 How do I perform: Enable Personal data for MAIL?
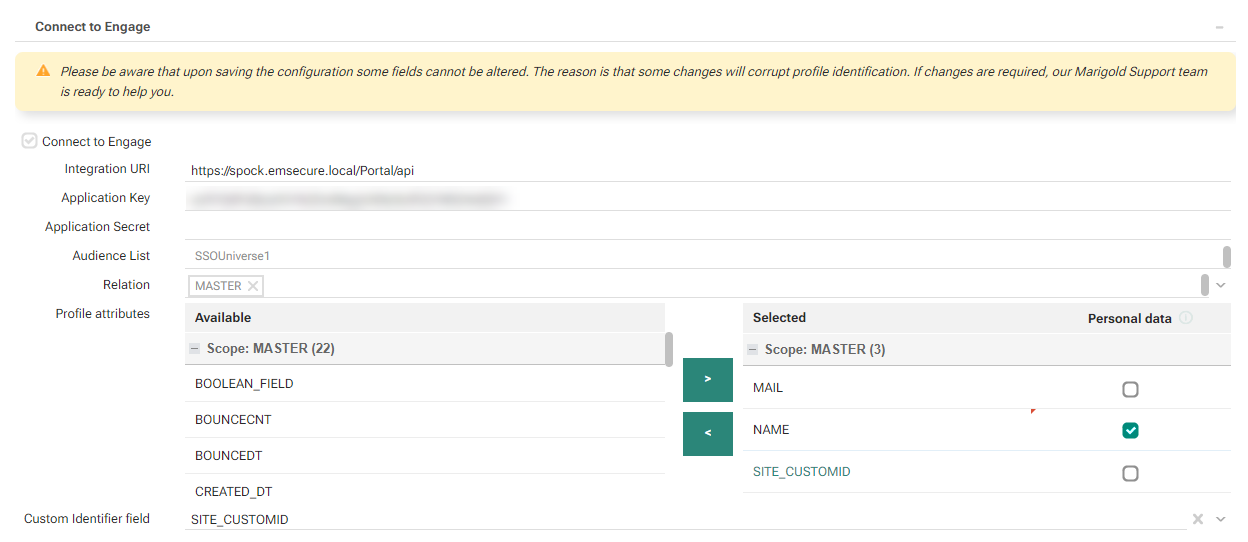point(1130,389)
